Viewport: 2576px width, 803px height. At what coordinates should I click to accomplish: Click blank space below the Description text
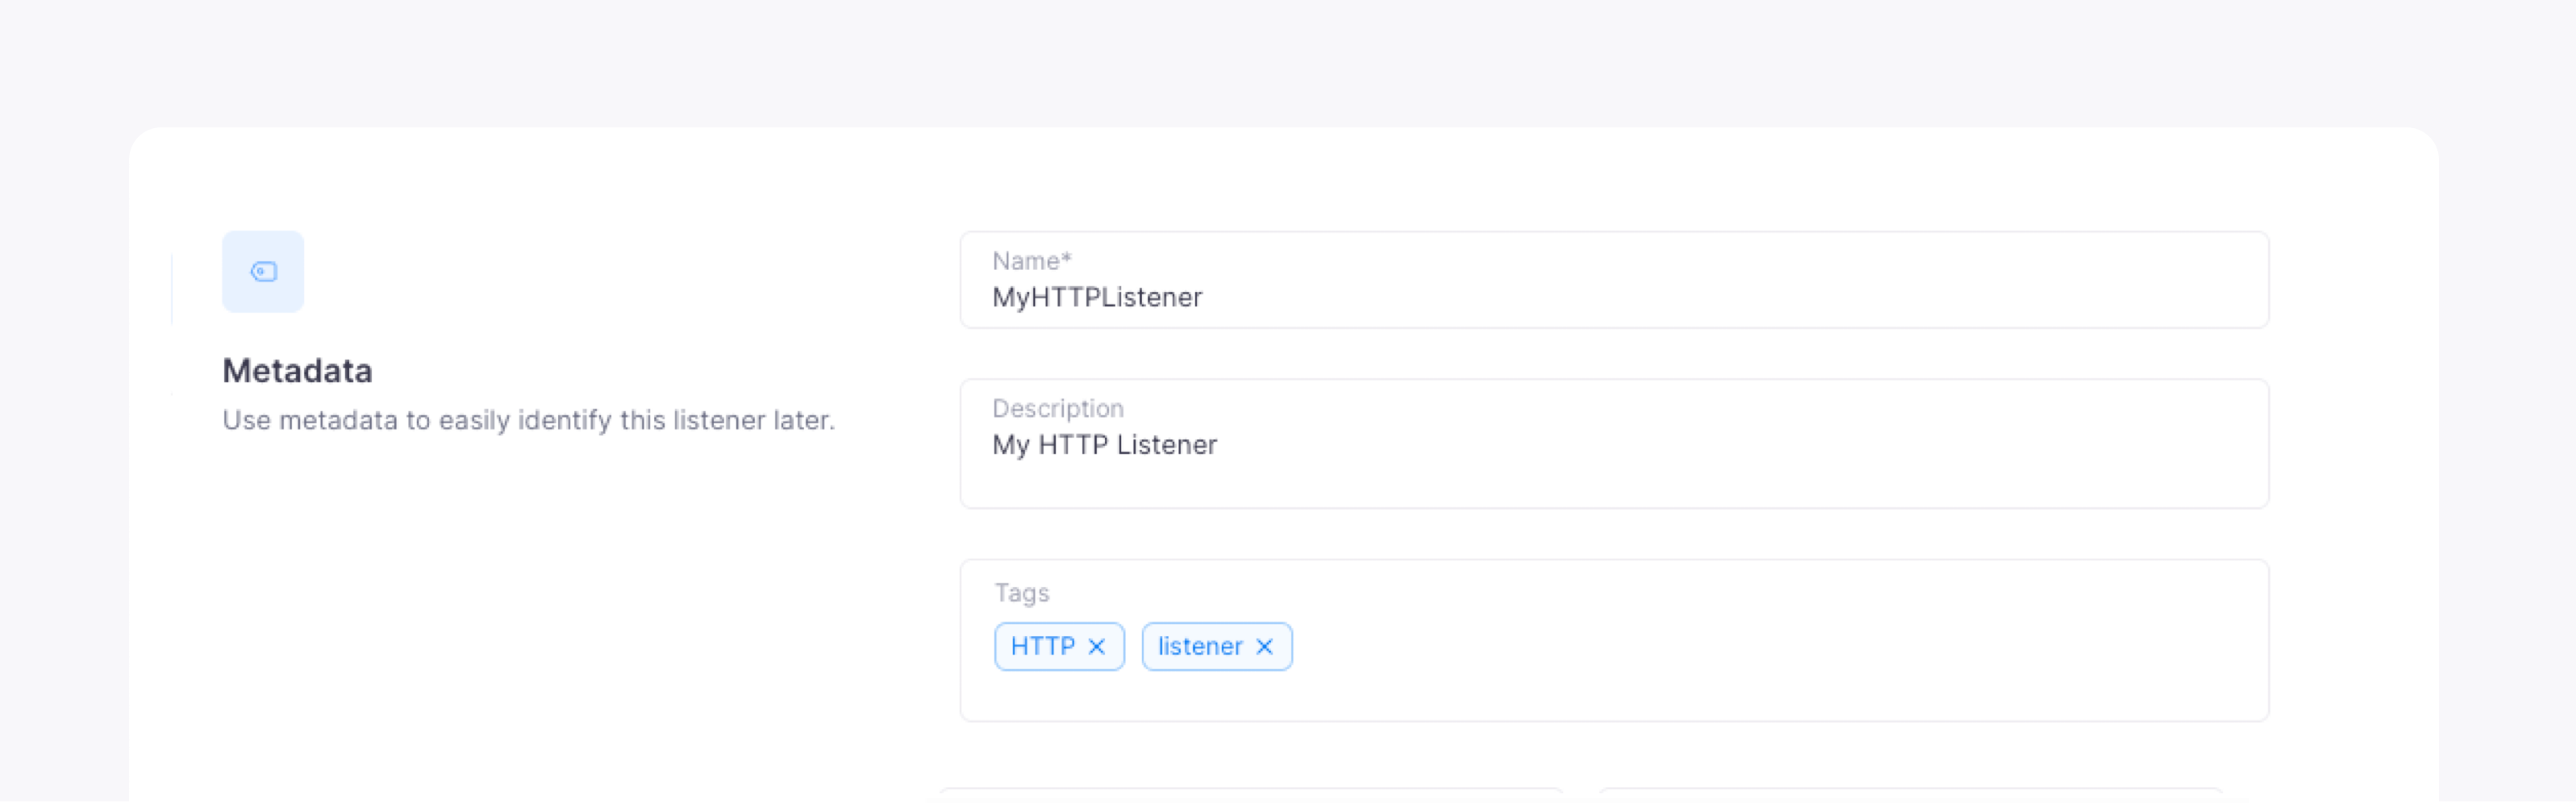[1612, 485]
